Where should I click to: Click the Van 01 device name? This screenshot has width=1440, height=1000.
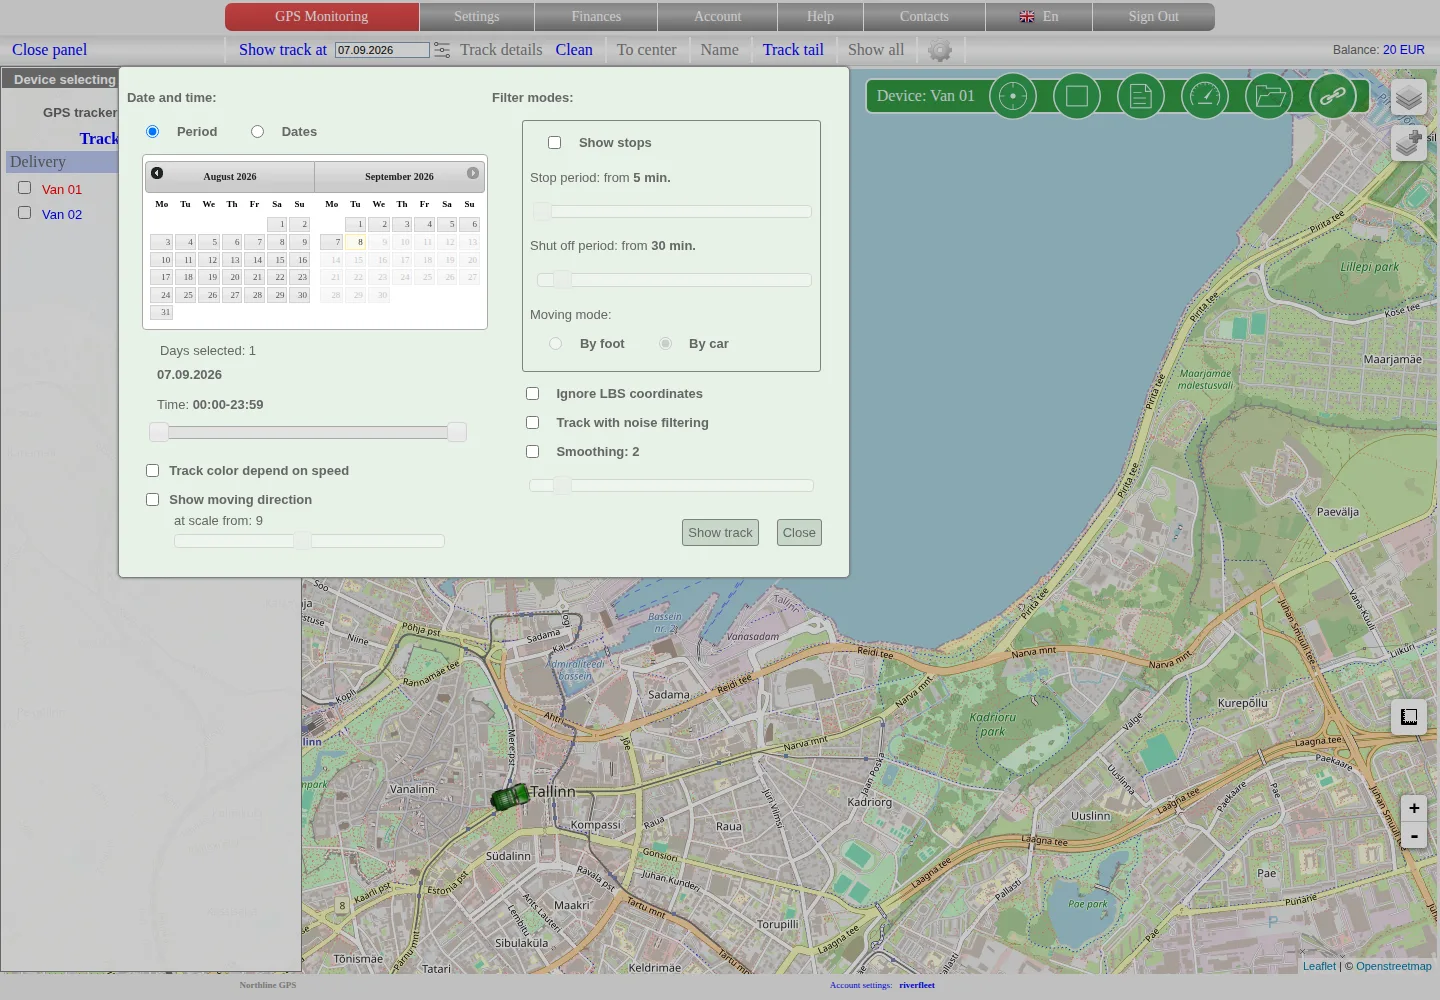coord(62,189)
